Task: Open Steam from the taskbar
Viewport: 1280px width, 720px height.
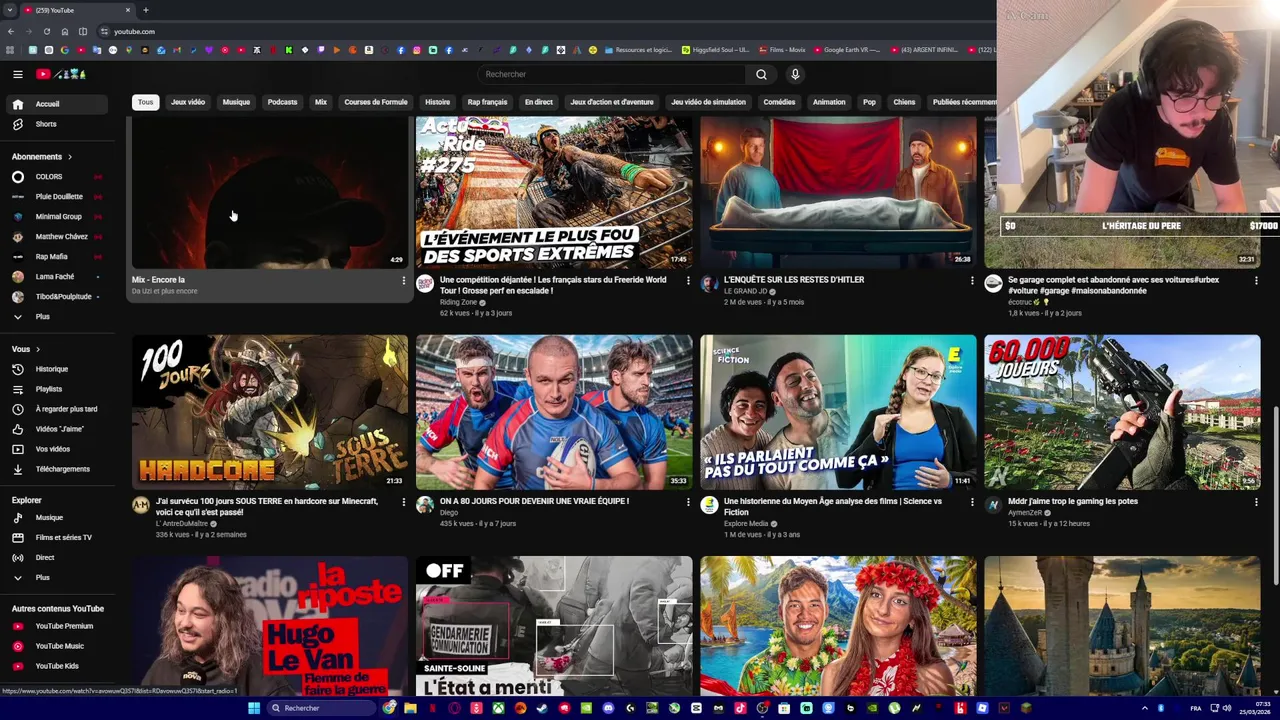Action: [542, 708]
